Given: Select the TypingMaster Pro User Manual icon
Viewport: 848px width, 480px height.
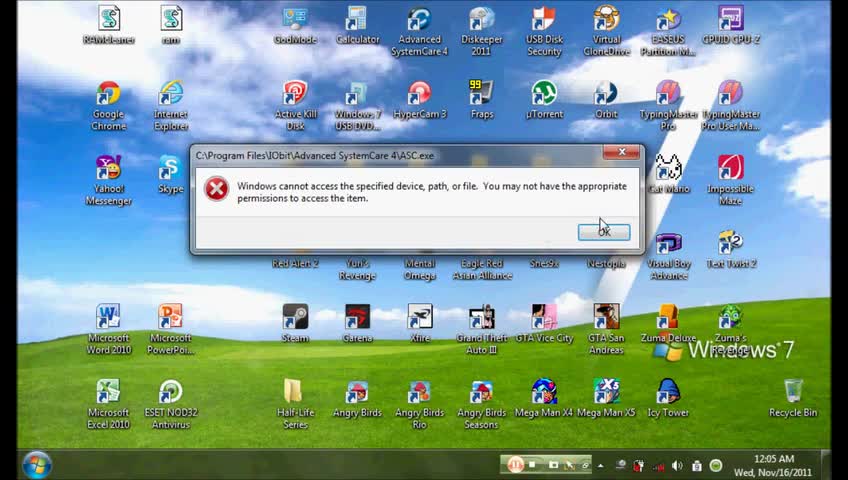Looking at the screenshot, I should click(x=731, y=105).
